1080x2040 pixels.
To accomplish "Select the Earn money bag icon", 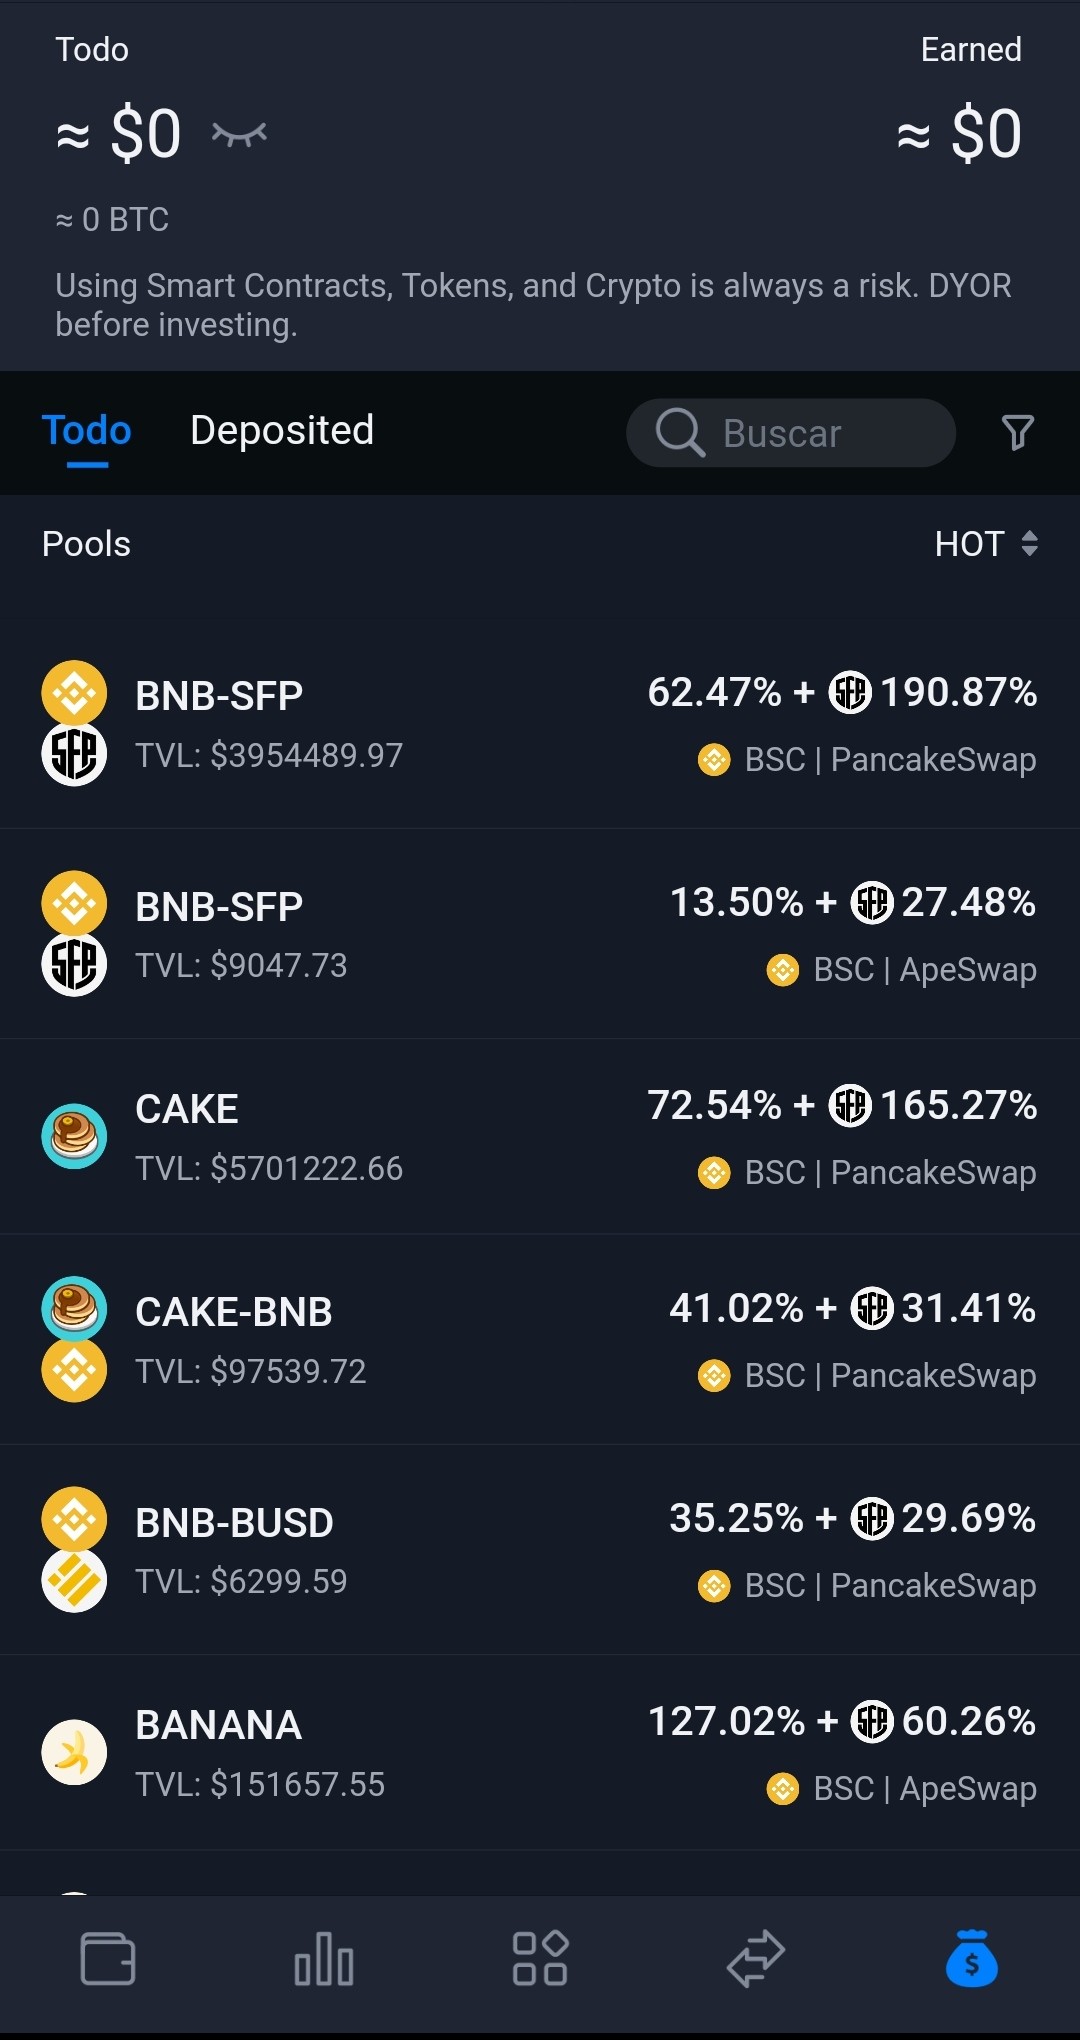I will point(972,1958).
